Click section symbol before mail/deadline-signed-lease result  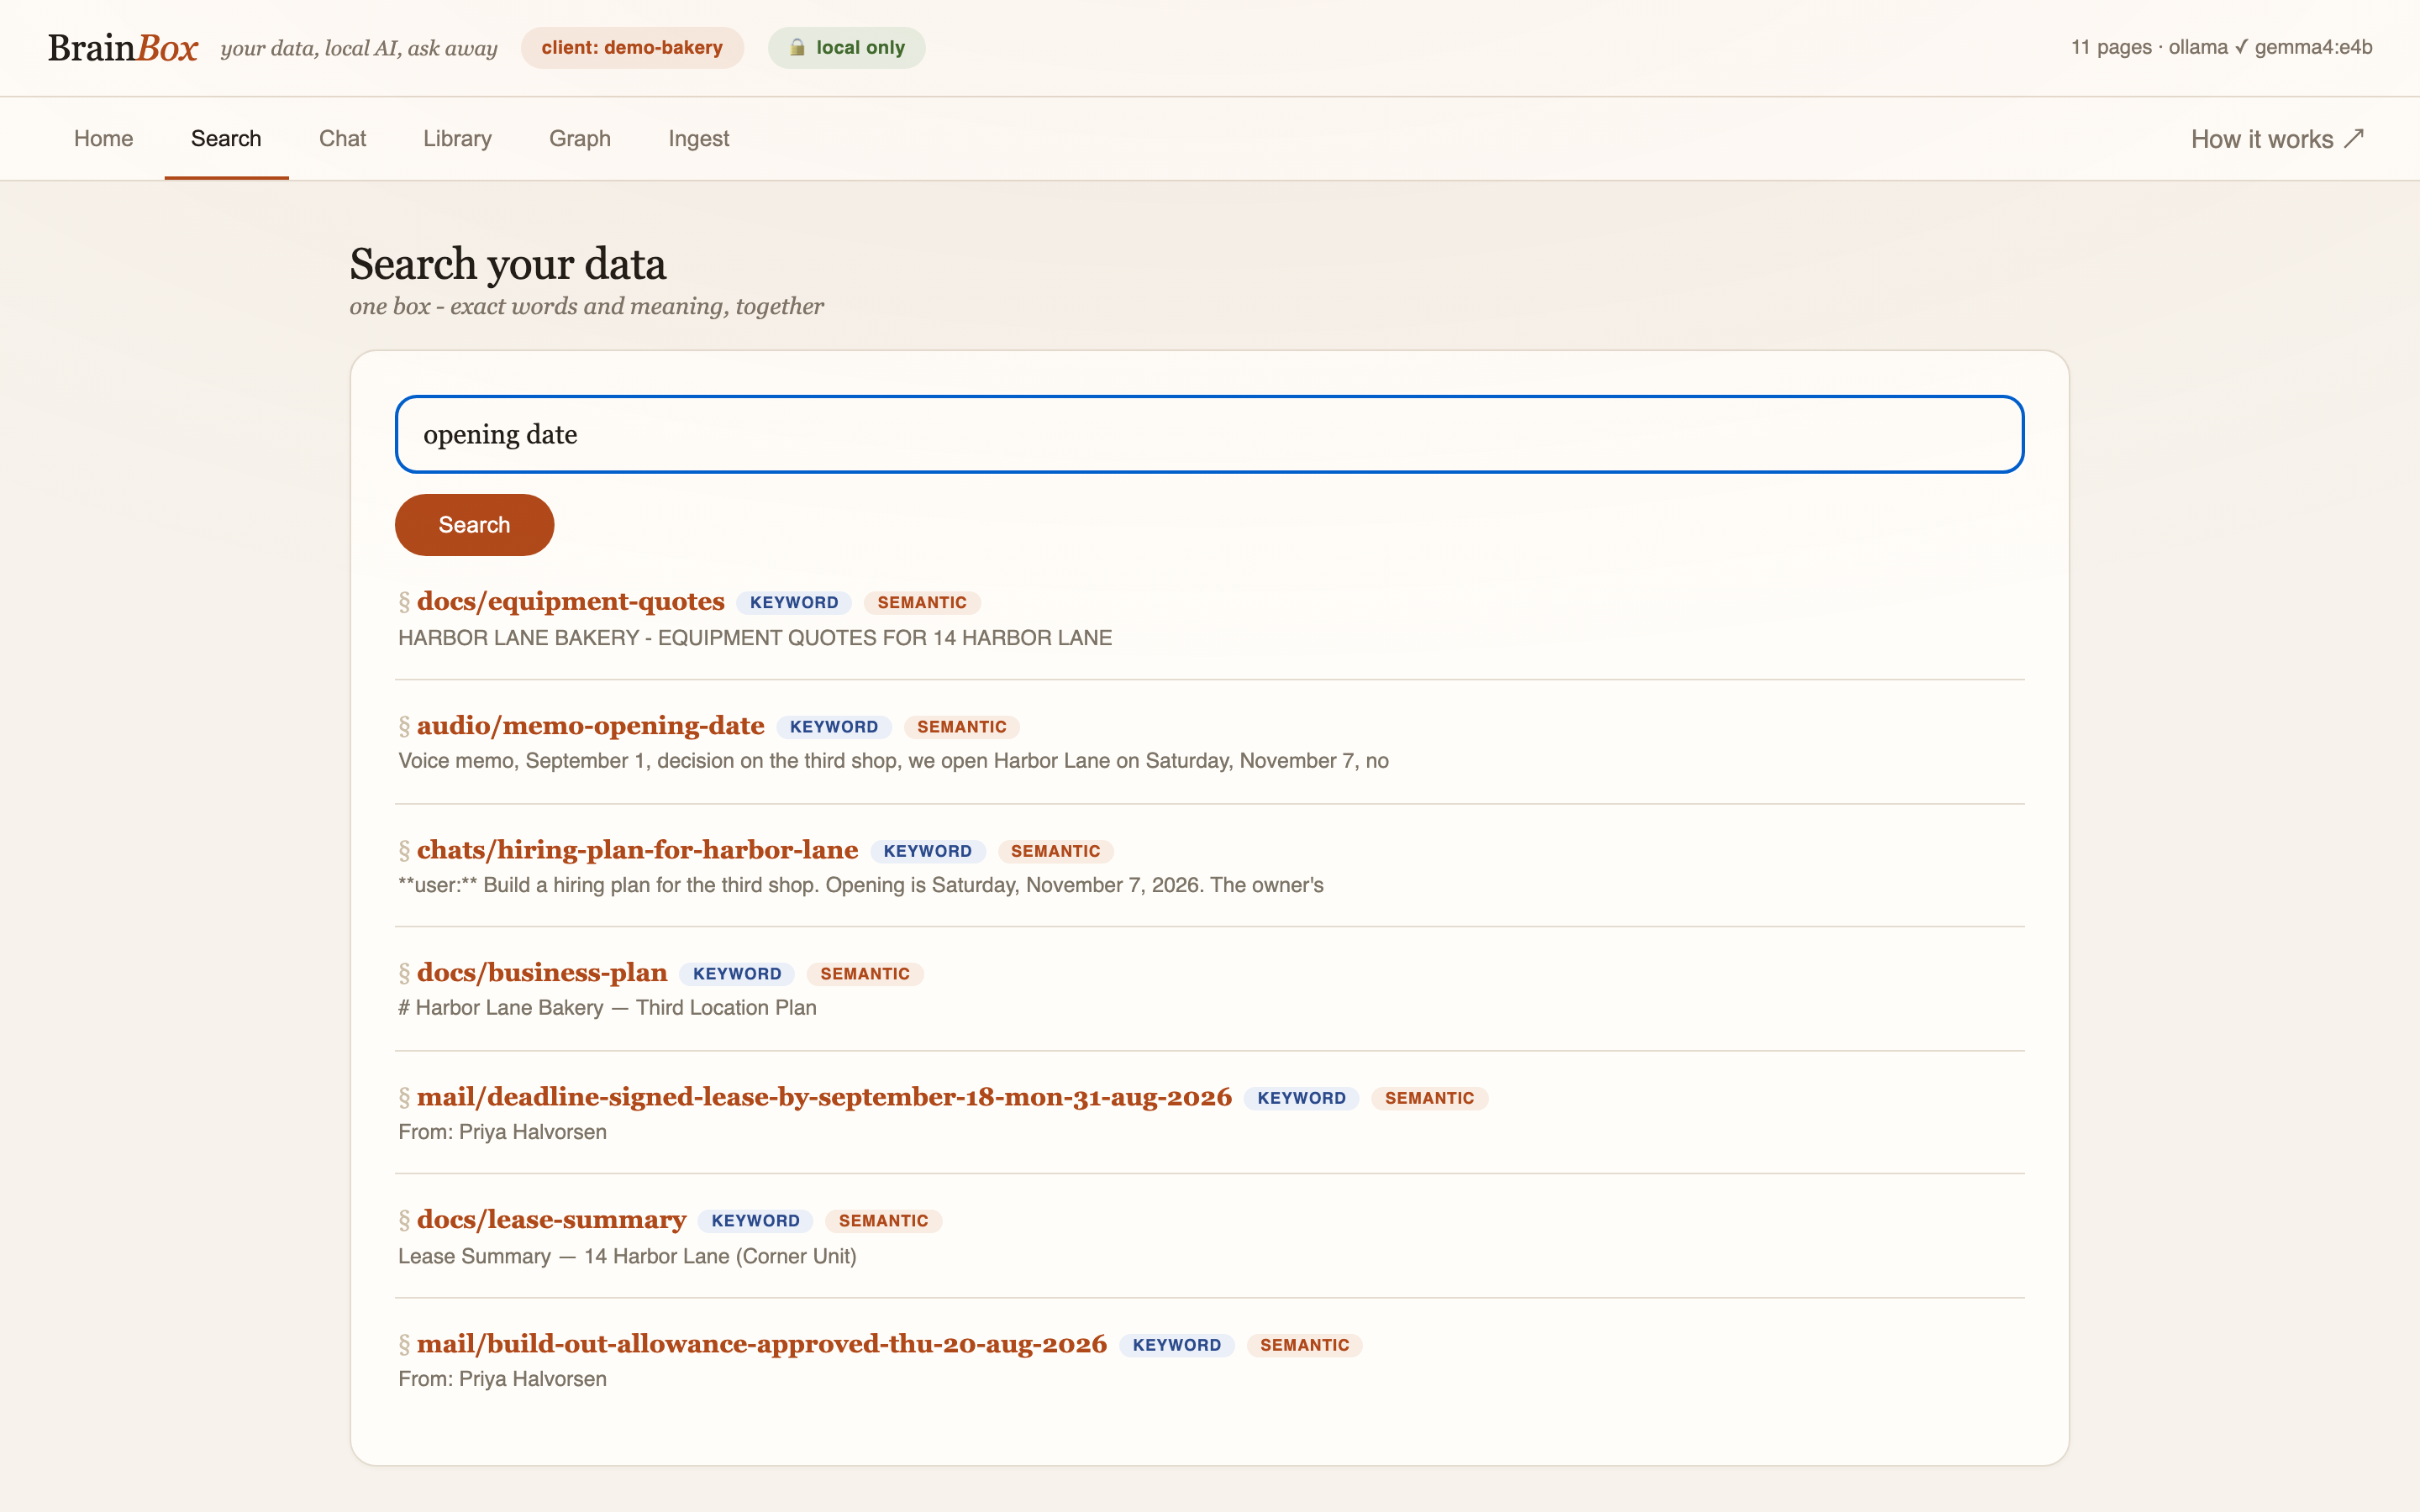click(404, 1097)
